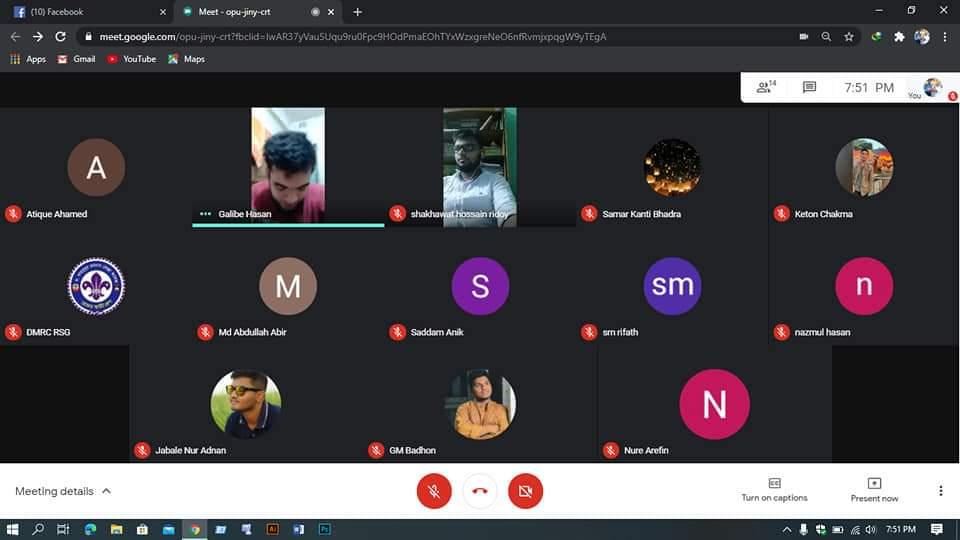Go forward in browser history
Screen dimensions: 960x540
38,37
